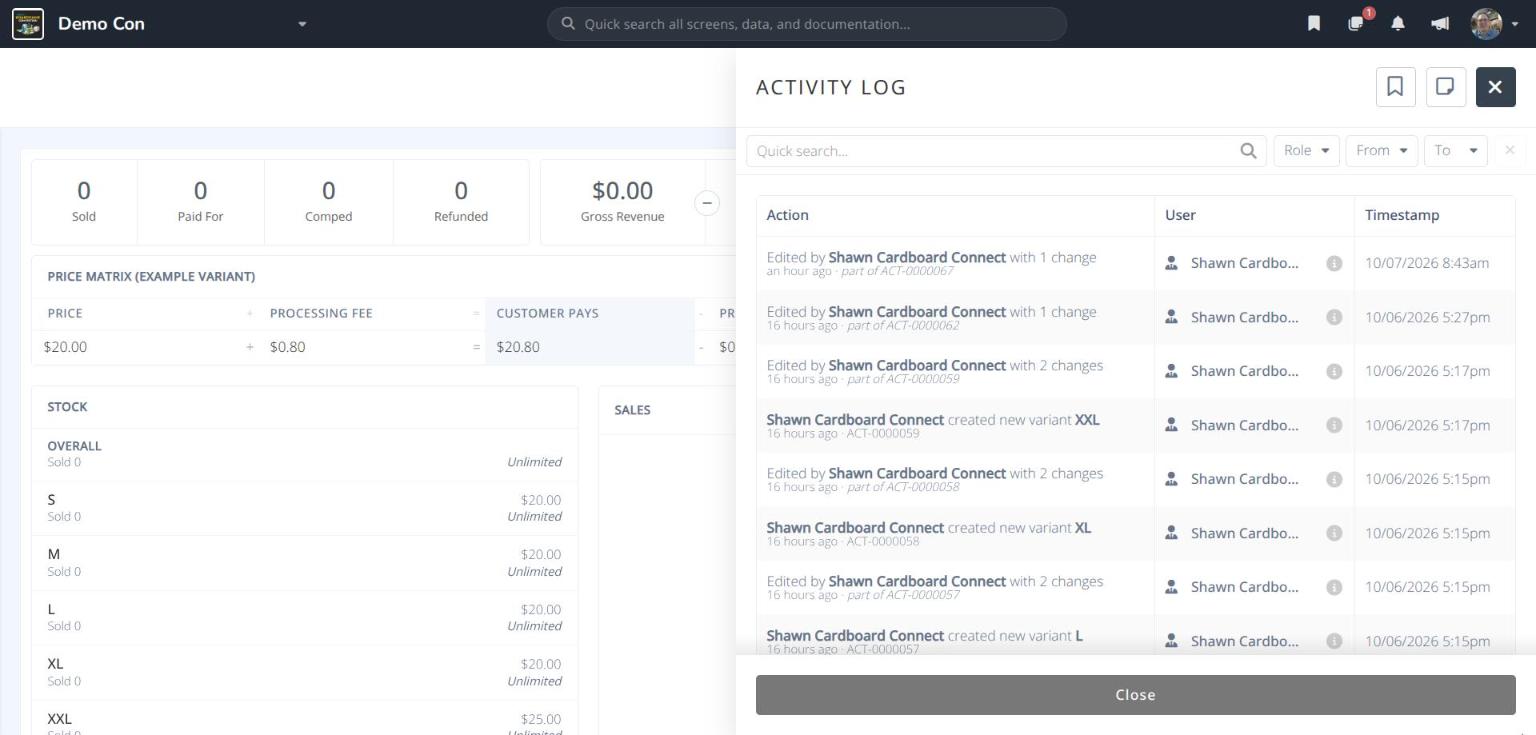Click the $20.80 customer pays value
The height and width of the screenshot is (735, 1536).
(x=518, y=347)
